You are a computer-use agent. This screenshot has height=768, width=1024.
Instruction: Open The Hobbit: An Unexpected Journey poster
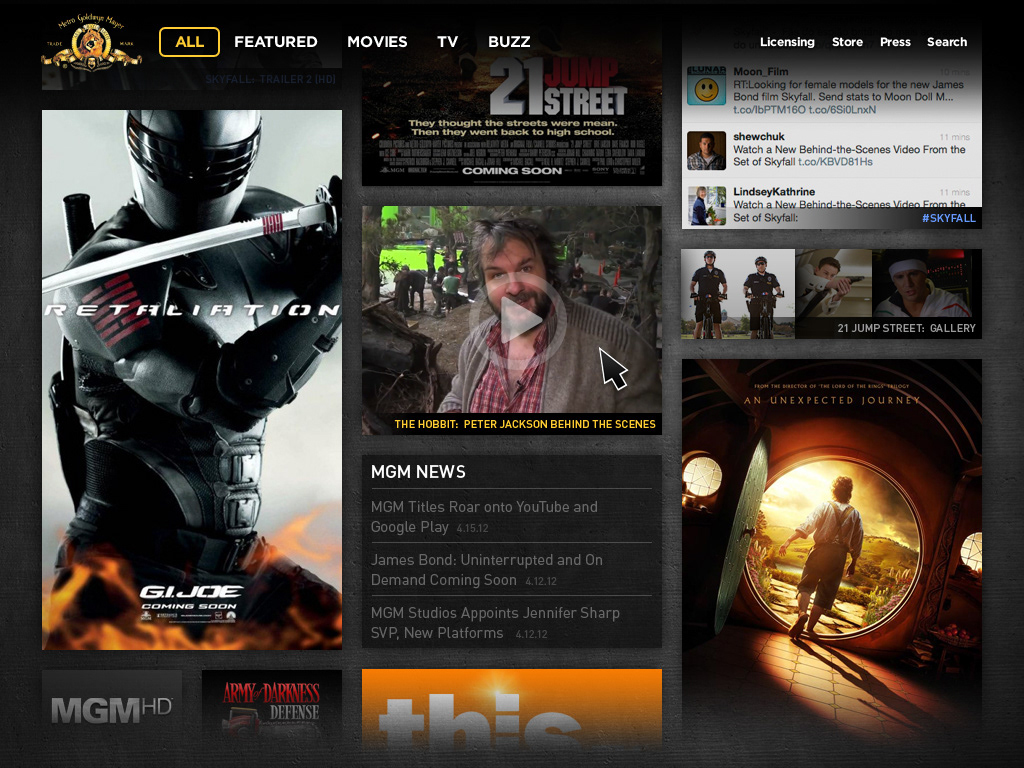tap(831, 549)
